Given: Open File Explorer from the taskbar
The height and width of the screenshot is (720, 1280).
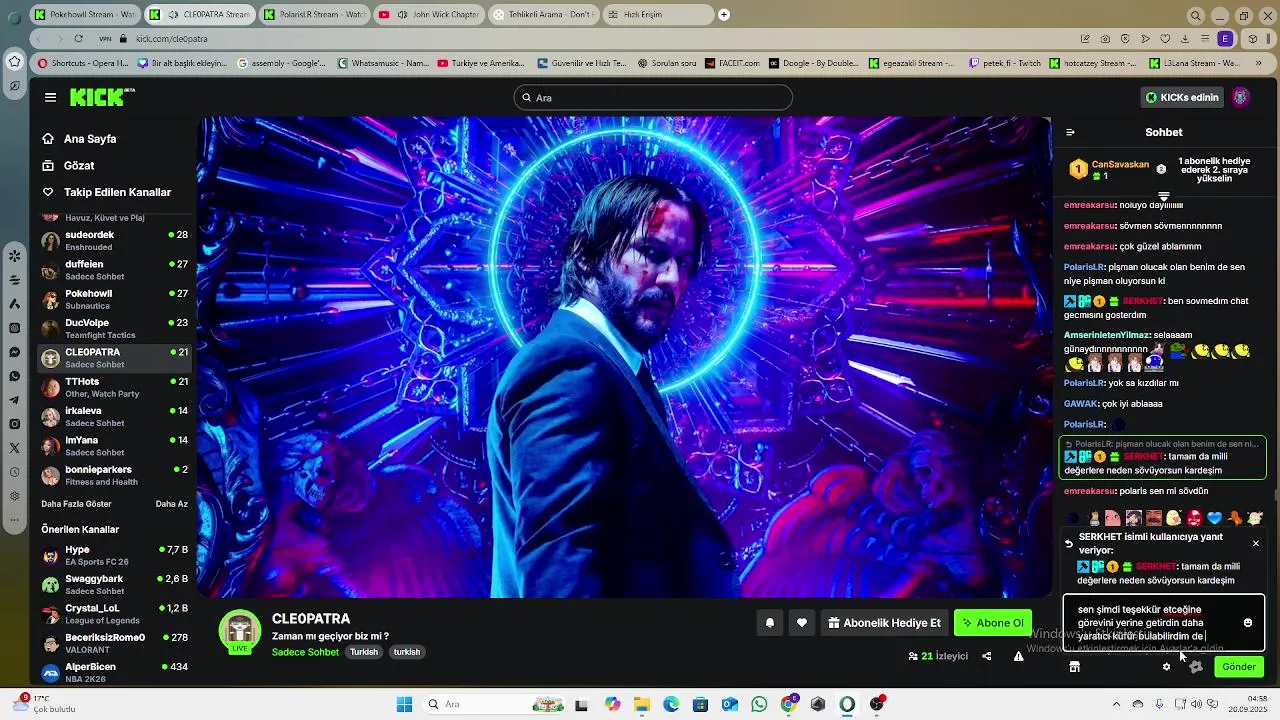Looking at the screenshot, I should [641, 704].
